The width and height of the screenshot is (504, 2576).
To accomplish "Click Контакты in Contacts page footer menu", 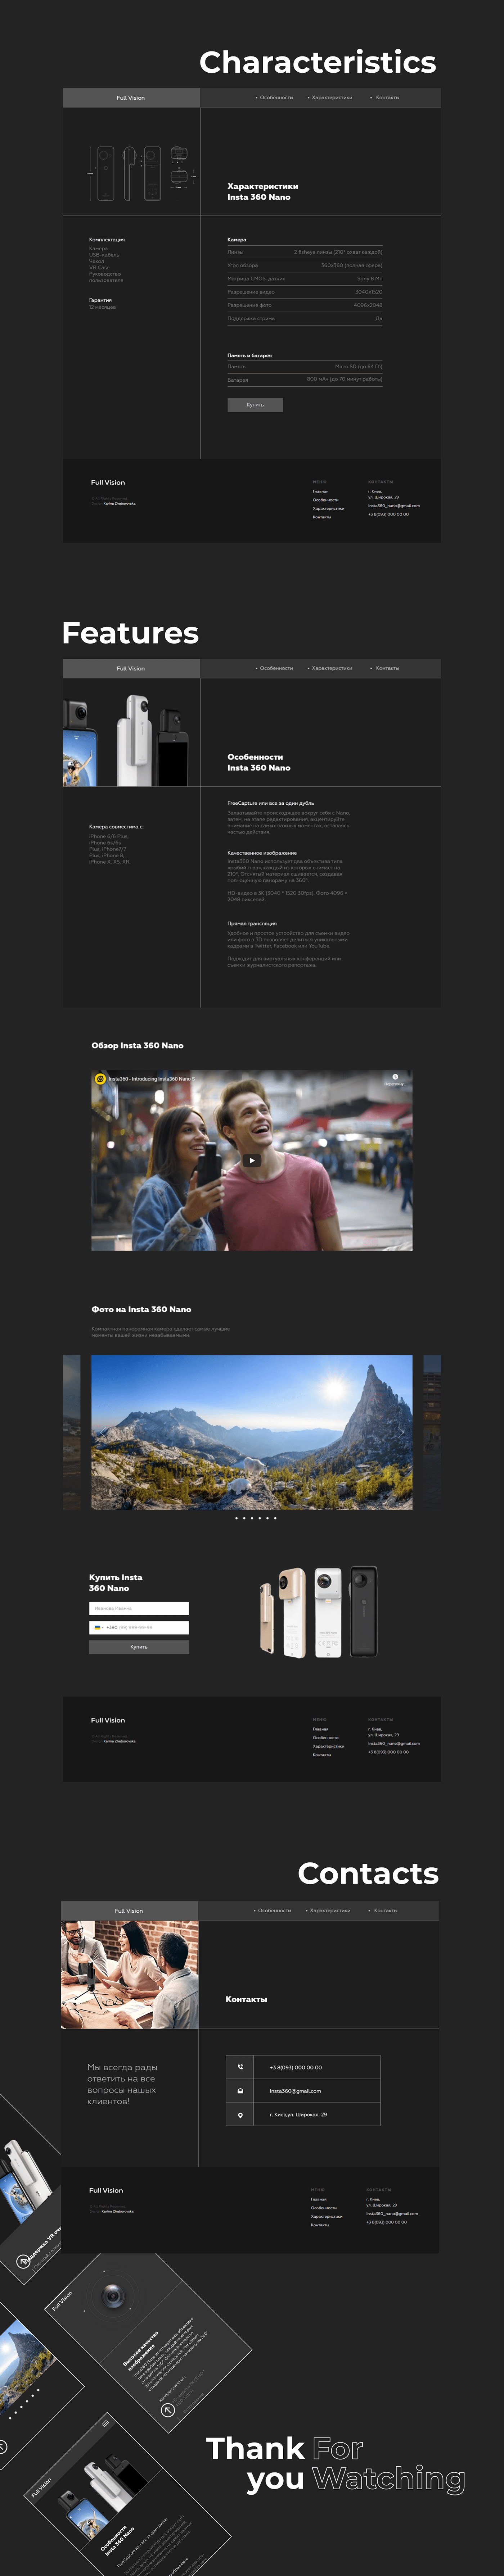I will coord(320,2225).
